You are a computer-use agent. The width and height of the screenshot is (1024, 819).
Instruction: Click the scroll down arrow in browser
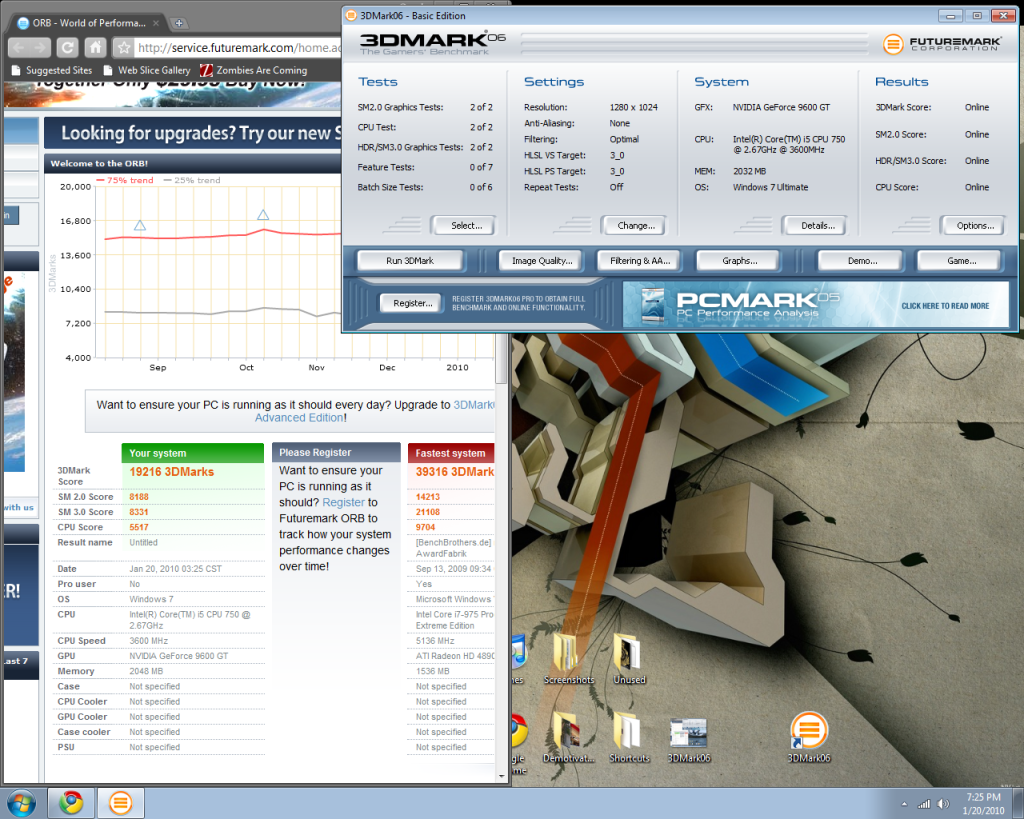click(501, 776)
